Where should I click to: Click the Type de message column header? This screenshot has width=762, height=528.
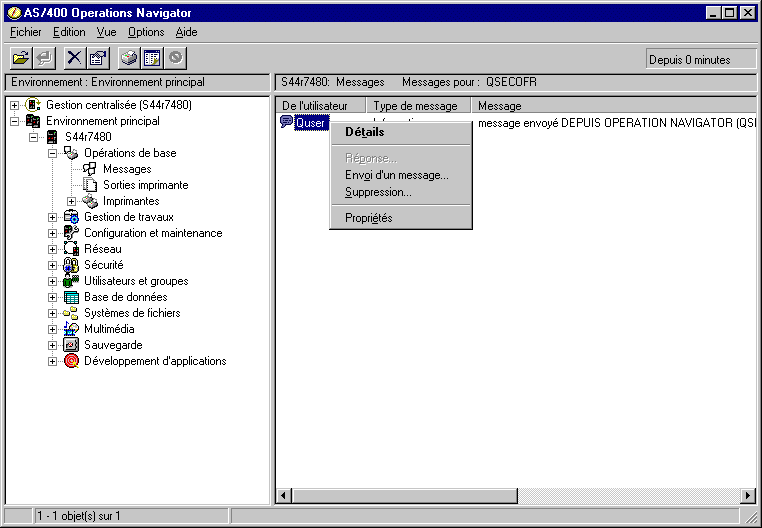pos(418,106)
